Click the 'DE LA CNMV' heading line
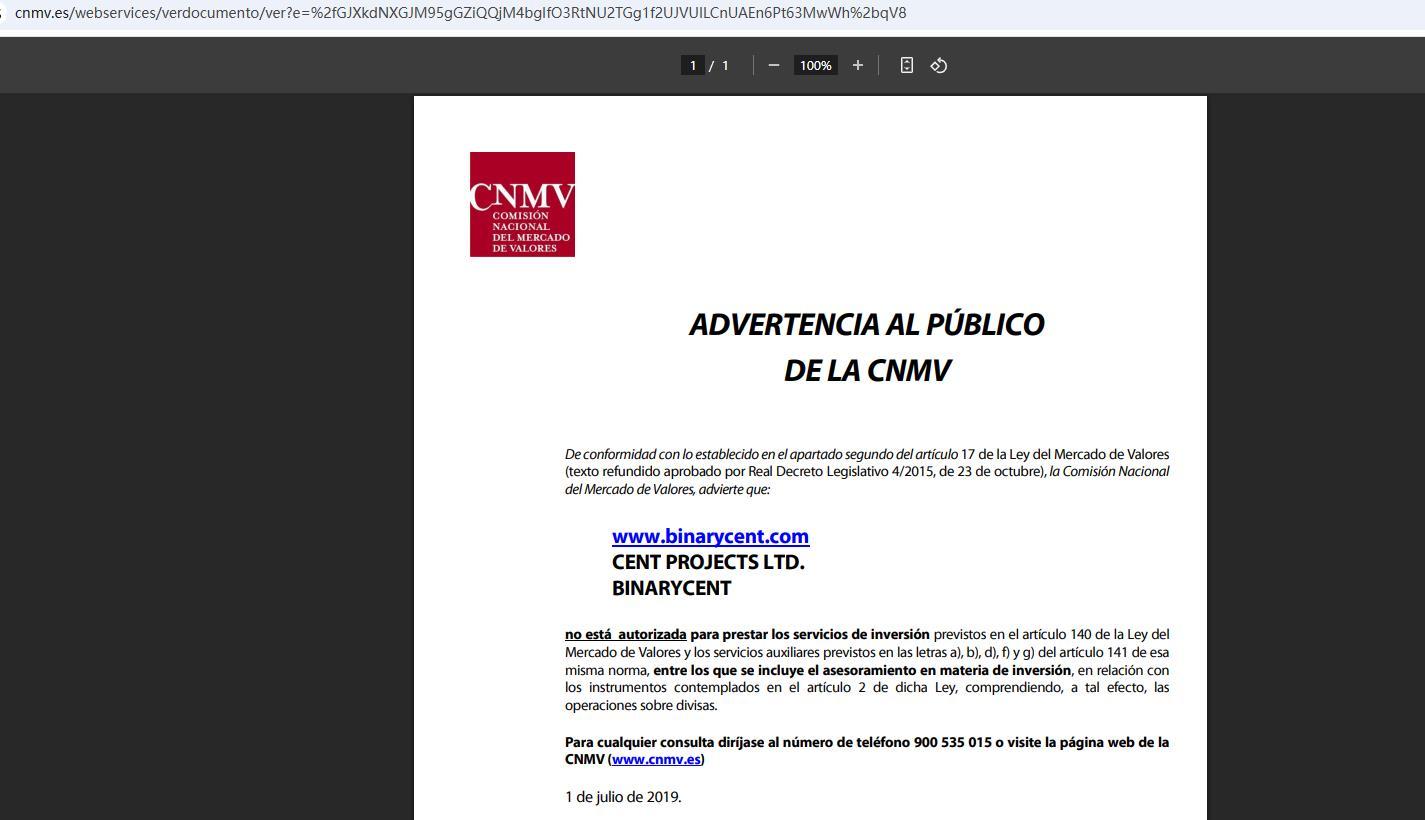Screen dimensions: 1425x820 (866, 371)
